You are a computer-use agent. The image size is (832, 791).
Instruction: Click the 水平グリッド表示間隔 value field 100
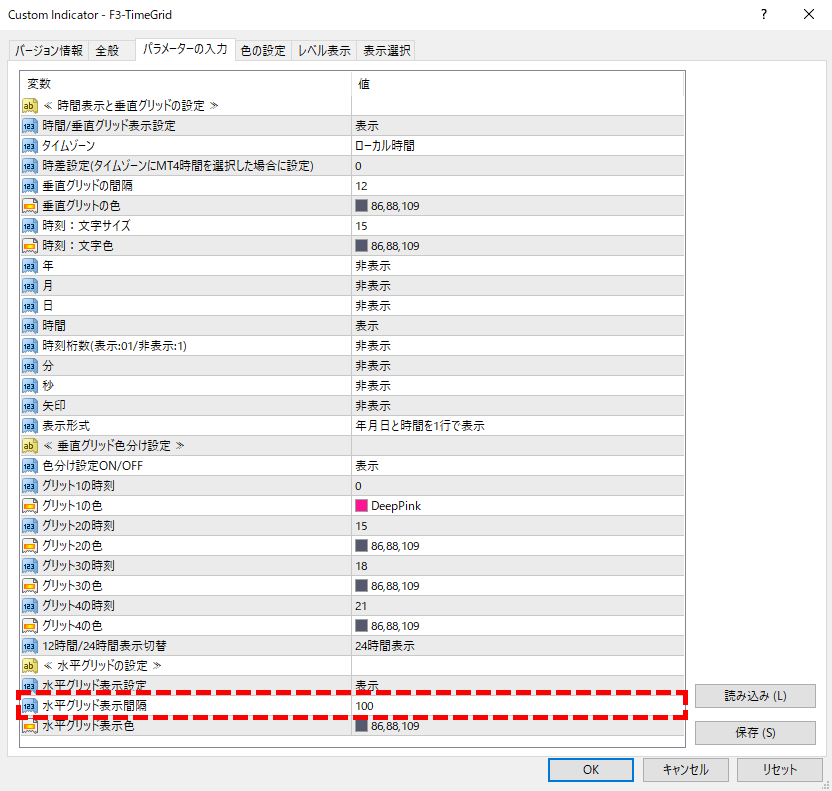pyautogui.click(x=364, y=706)
